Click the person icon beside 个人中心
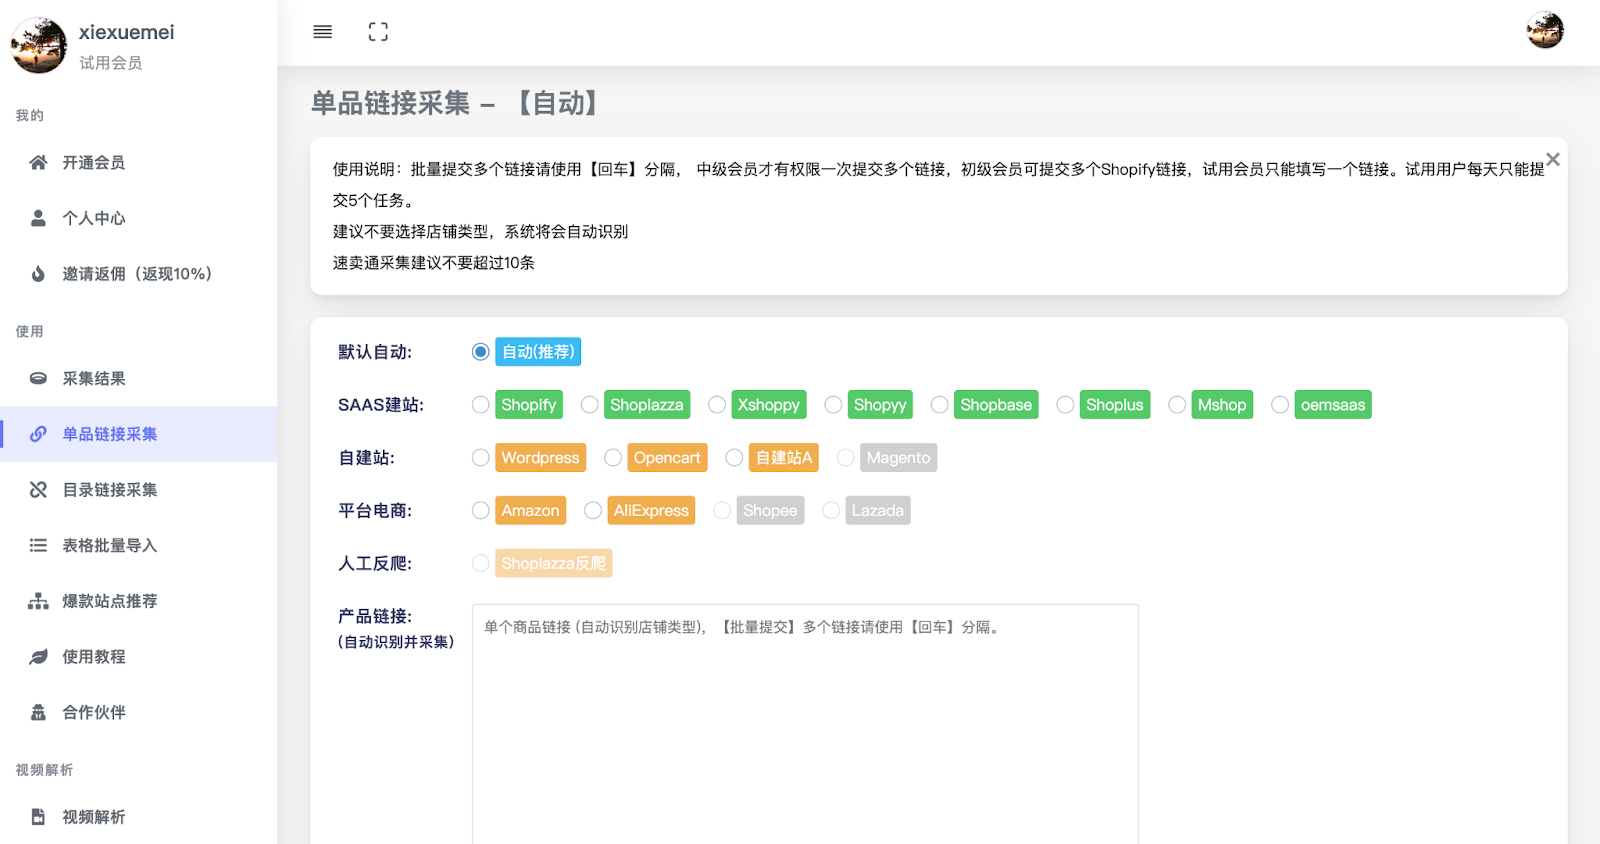Viewport: 1600px width, 844px height. coord(38,218)
